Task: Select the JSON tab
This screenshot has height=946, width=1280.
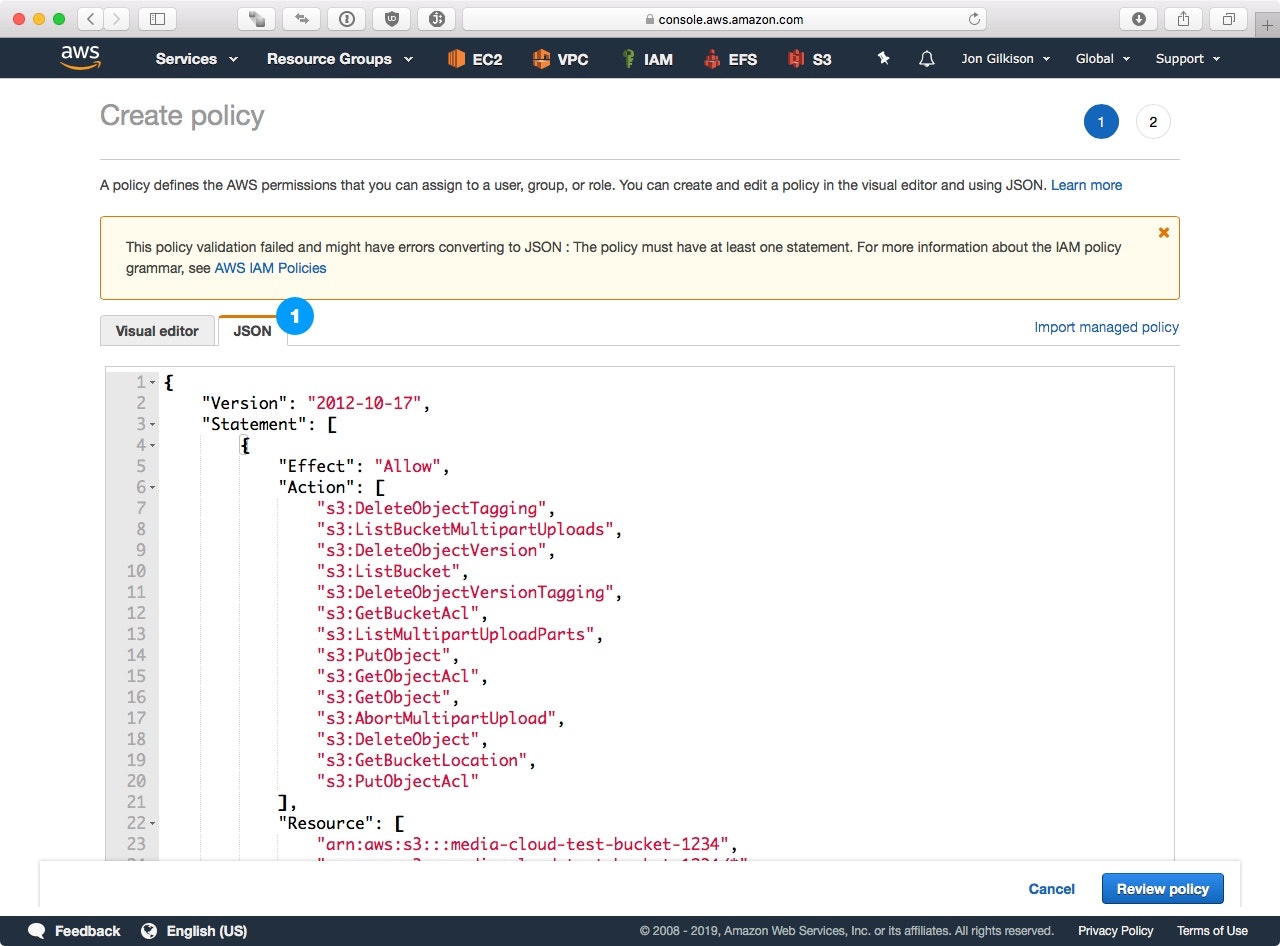Action: [x=252, y=331]
